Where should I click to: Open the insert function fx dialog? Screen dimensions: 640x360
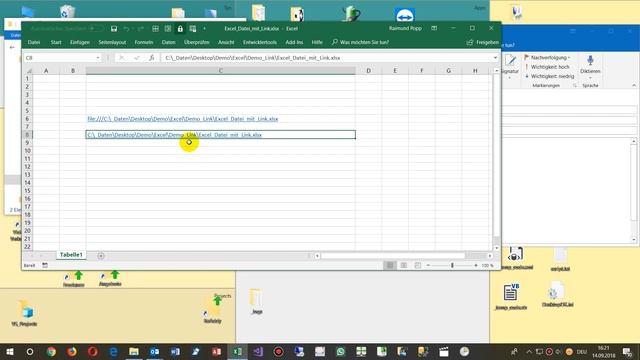point(151,58)
